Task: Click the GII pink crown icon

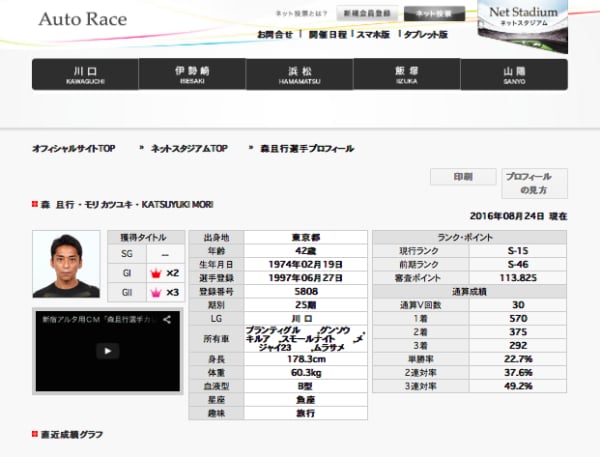Action: coord(156,293)
